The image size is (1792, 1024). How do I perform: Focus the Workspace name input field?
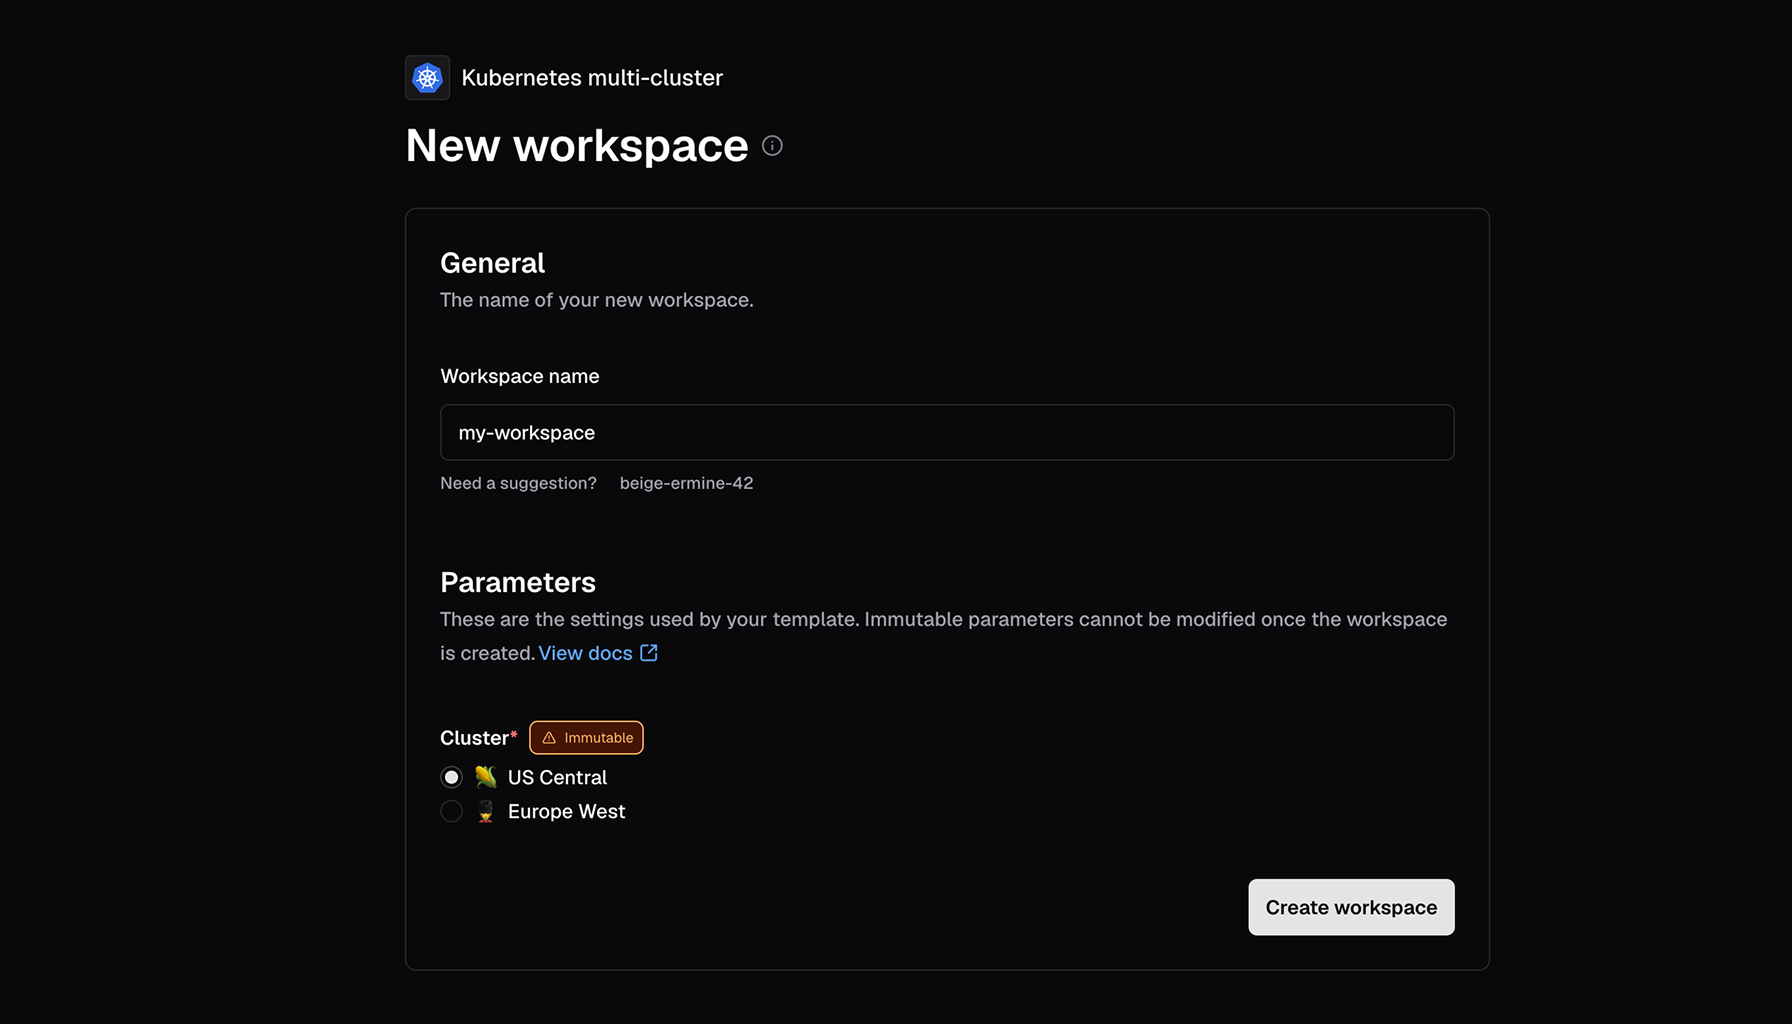click(947, 432)
